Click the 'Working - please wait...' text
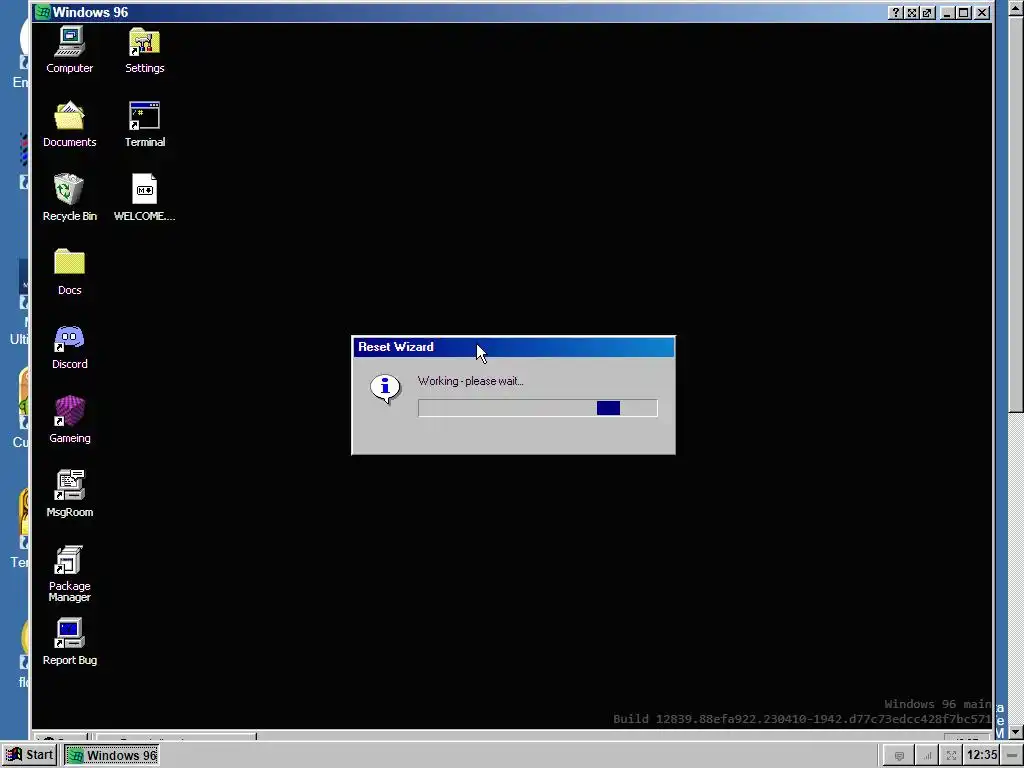 [470, 381]
